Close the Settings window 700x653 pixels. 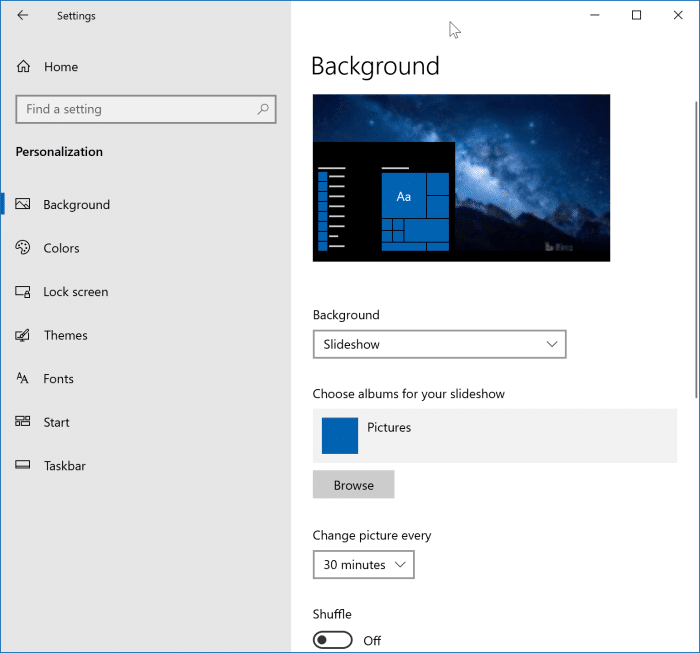tap(678, 15)
